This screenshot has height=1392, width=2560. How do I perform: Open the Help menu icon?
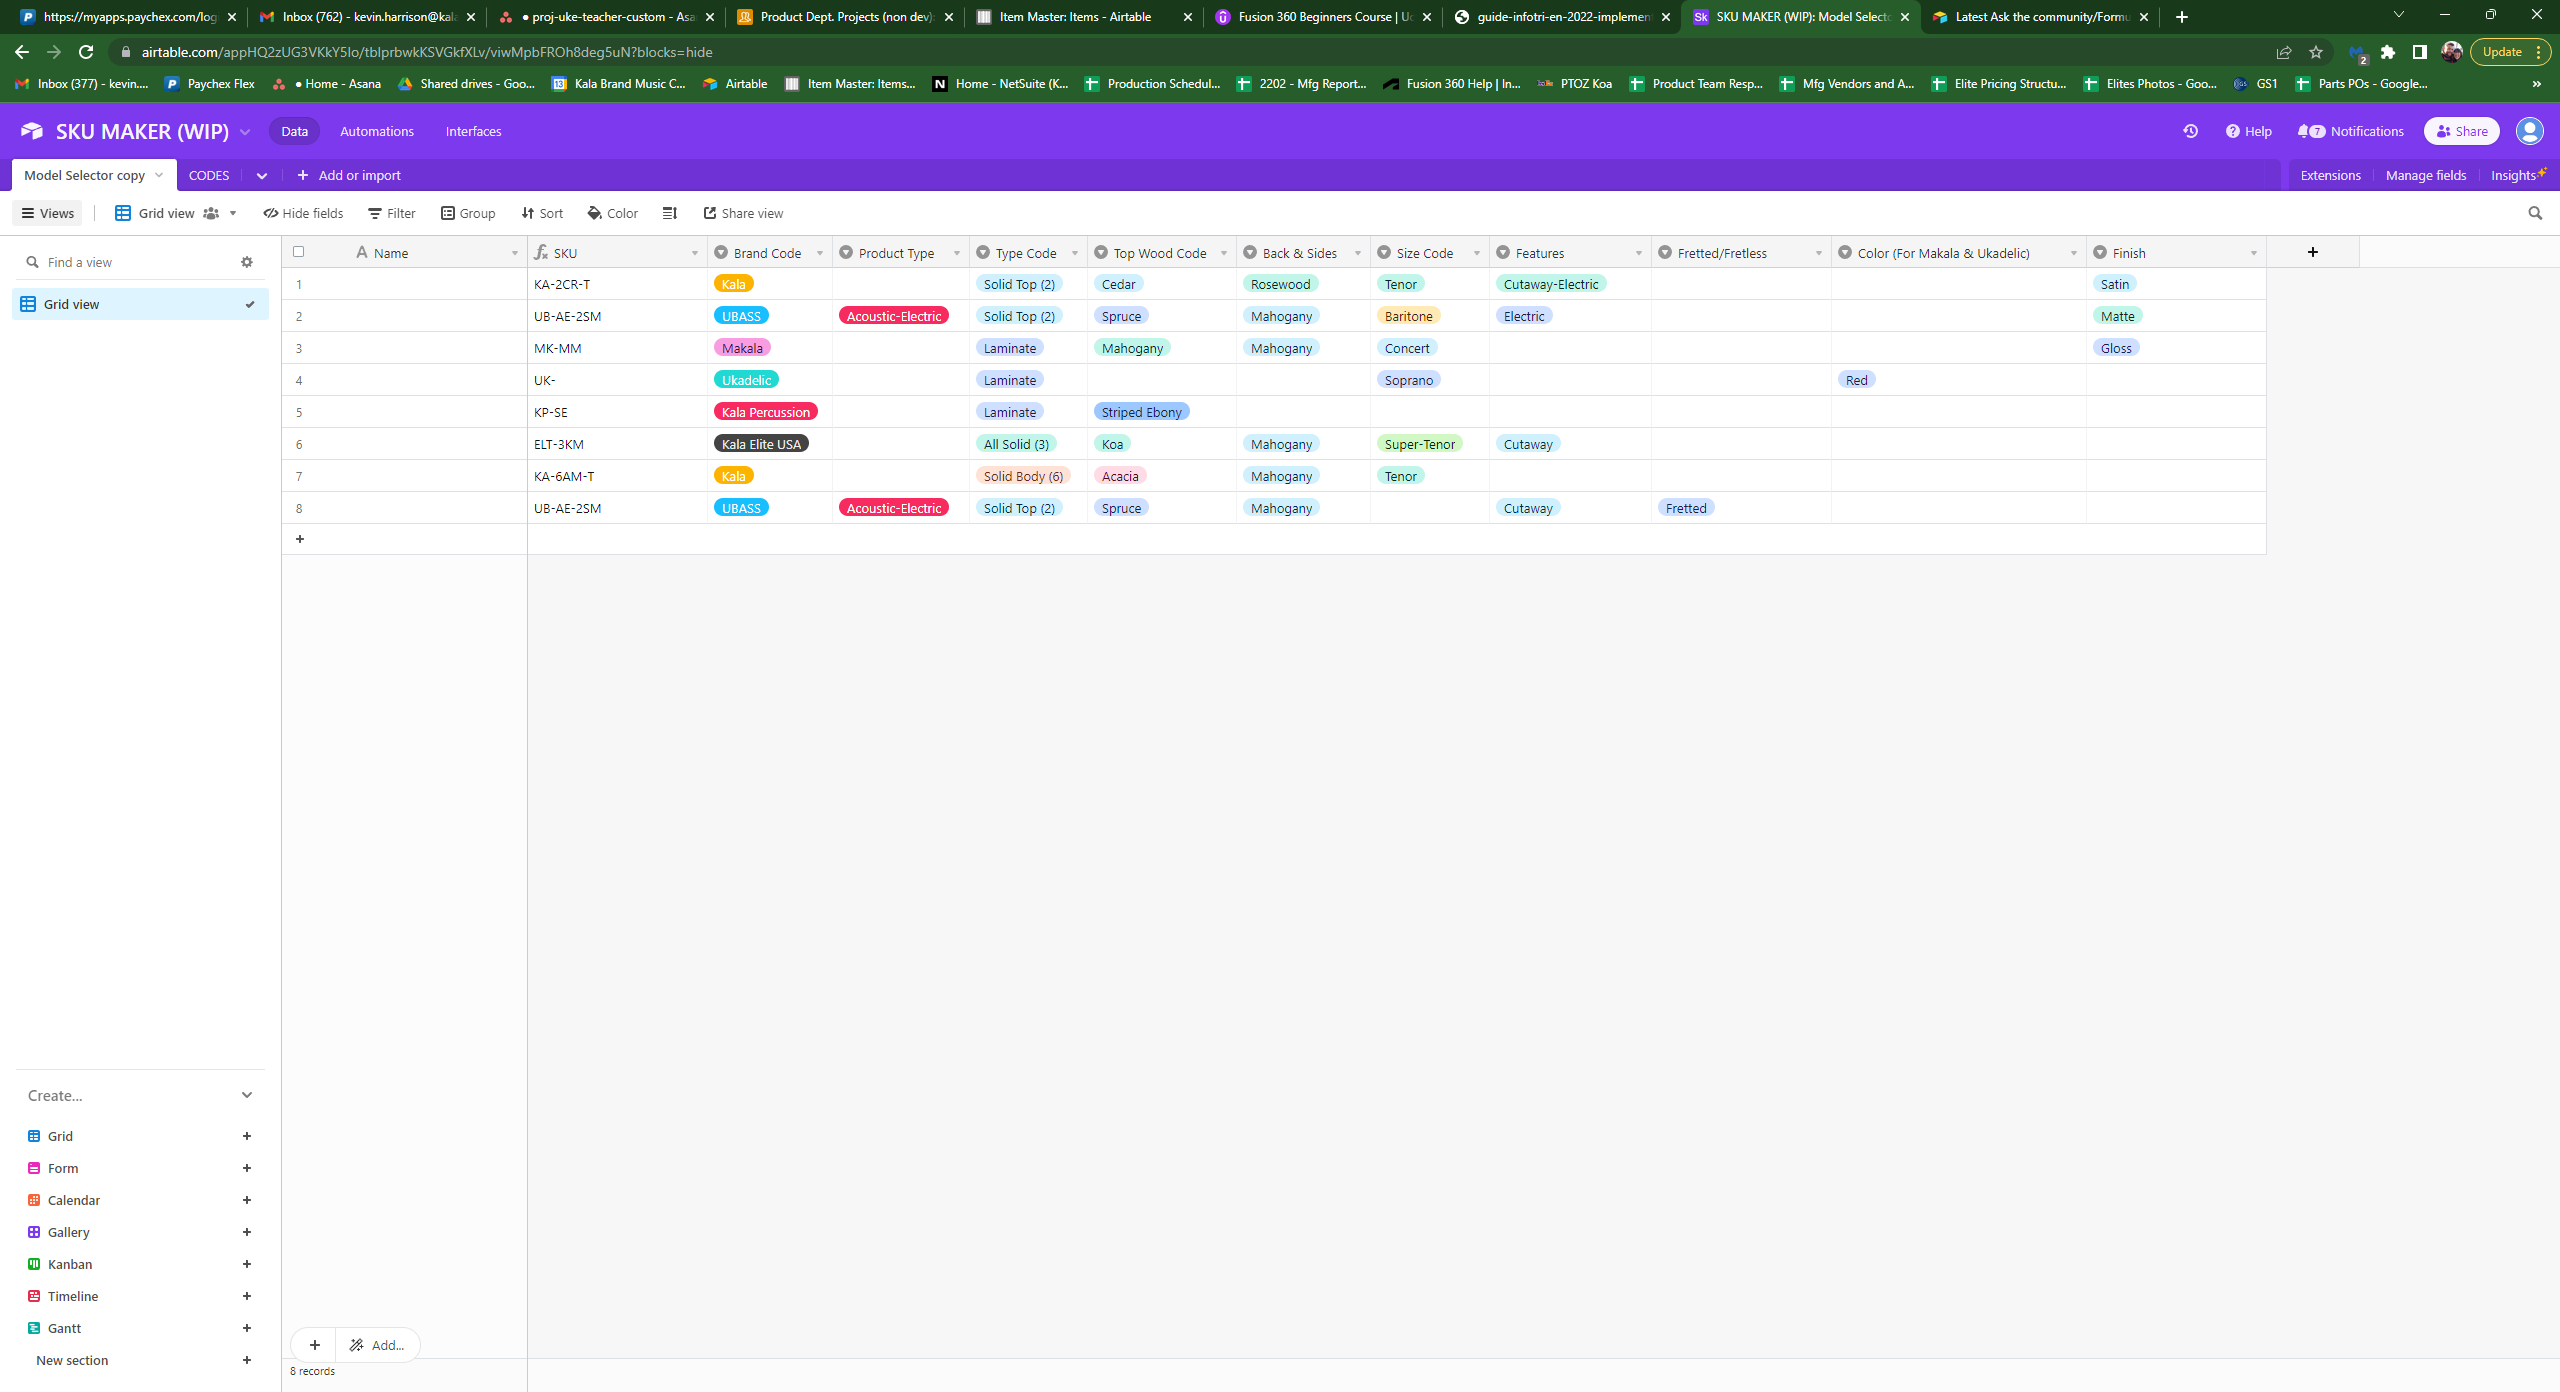[2232, 131]
